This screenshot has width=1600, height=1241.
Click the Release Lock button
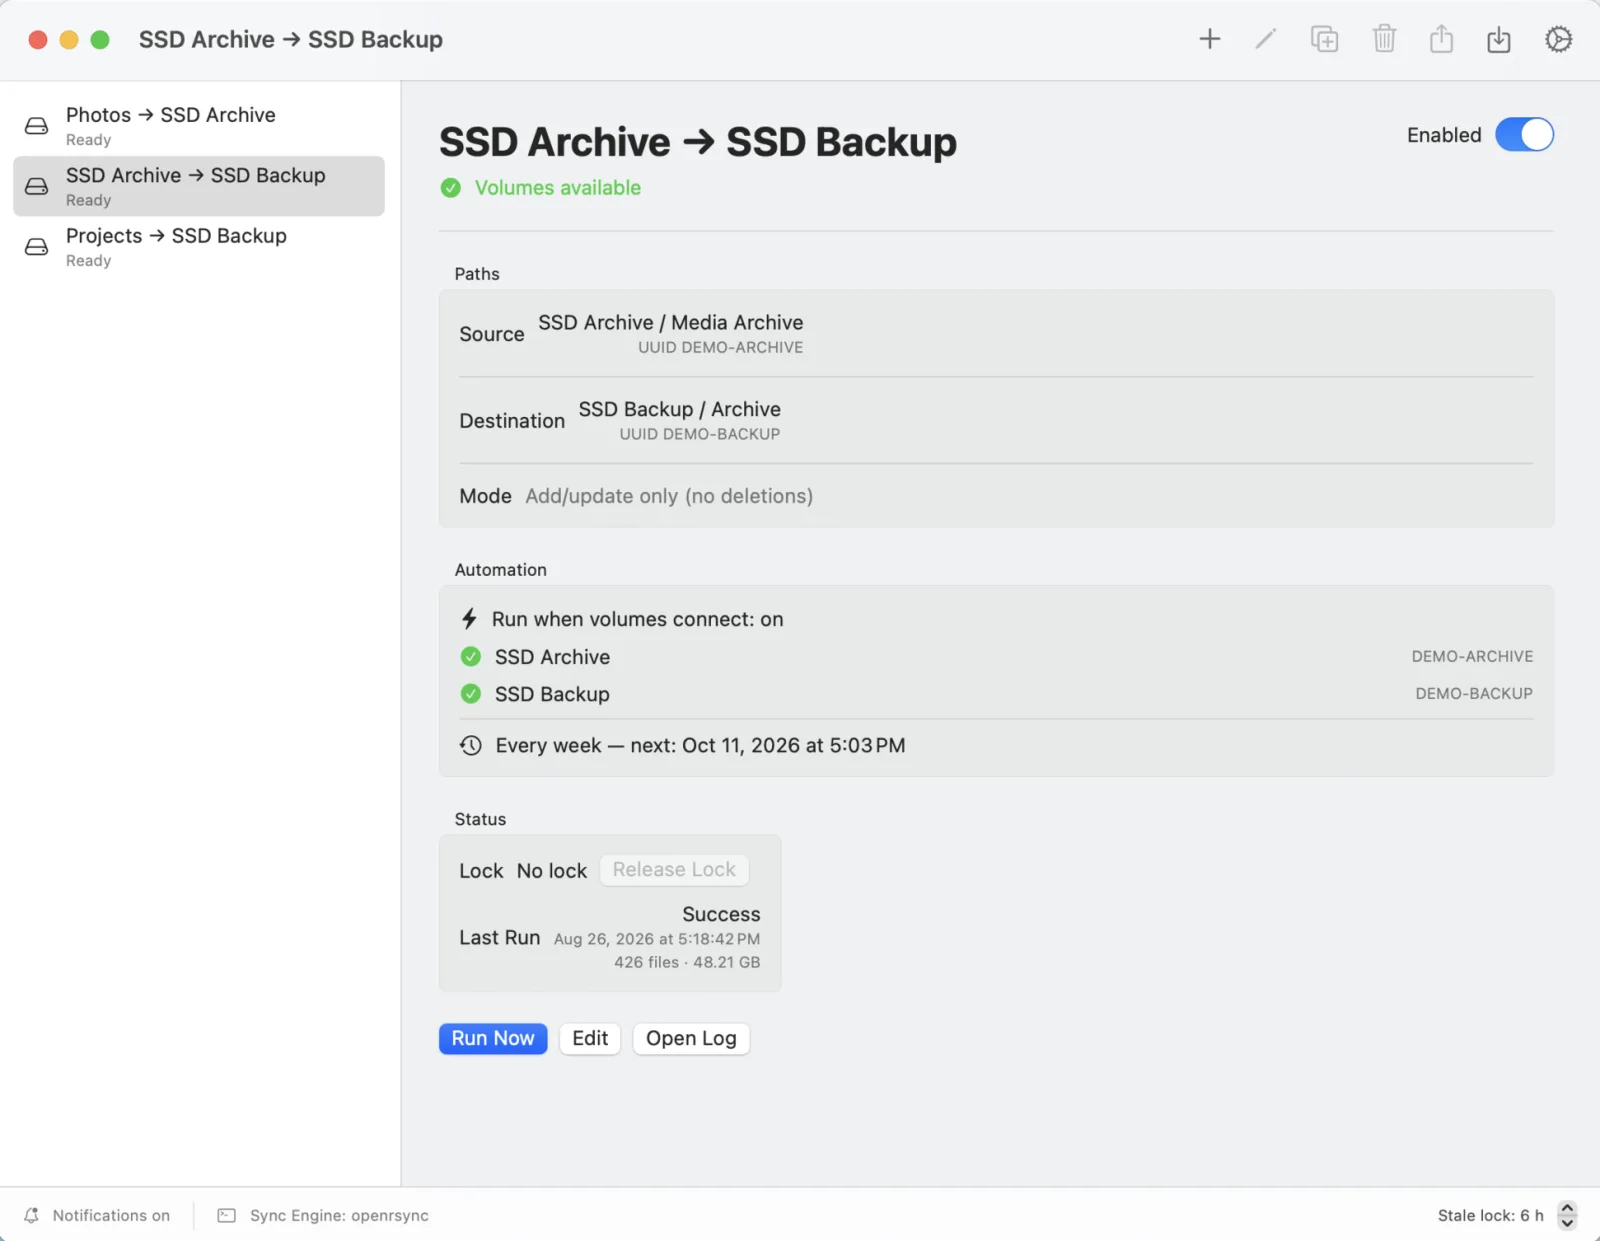pos(674,870)
